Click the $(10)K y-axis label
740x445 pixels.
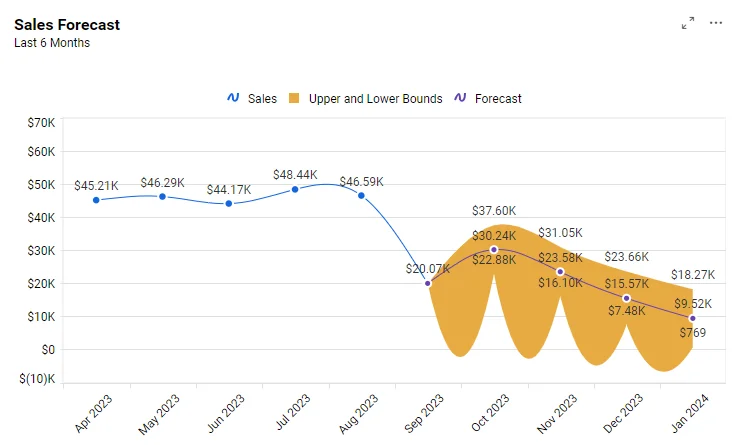pos(37,379)
